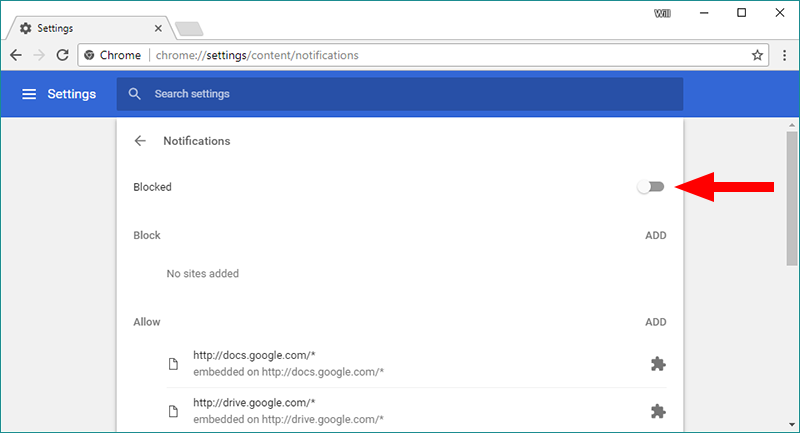Click the gear icon on Settings tab
800x433 pixels.
[26, 28]
